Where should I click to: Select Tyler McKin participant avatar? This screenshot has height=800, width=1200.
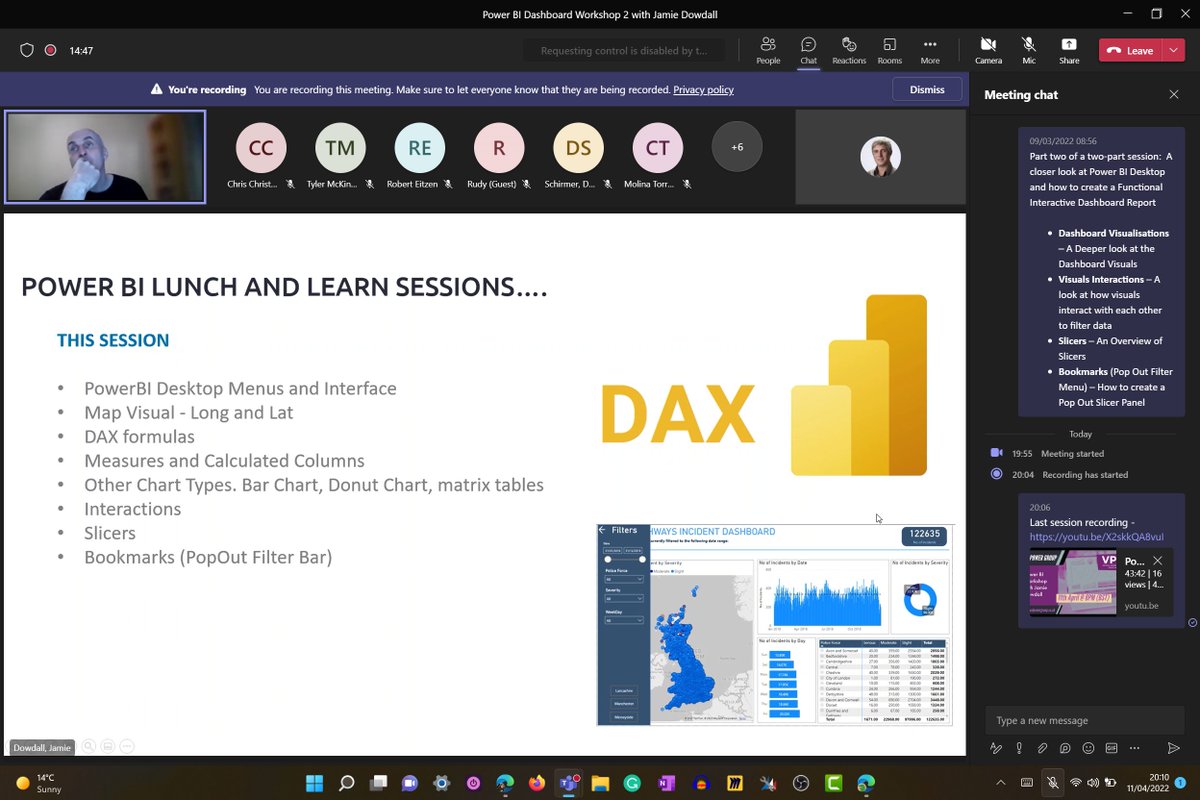coord(340,148)
